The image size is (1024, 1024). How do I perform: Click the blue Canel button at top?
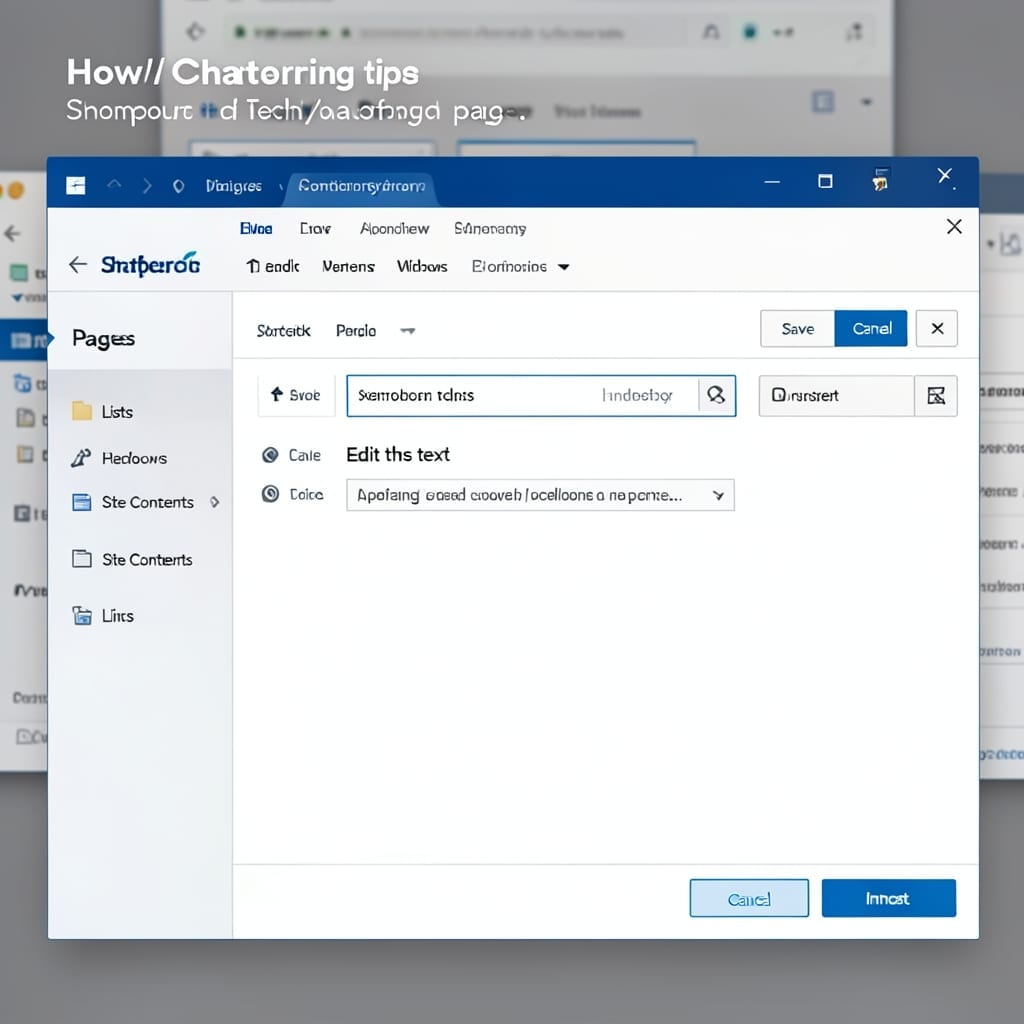[871, 328]
